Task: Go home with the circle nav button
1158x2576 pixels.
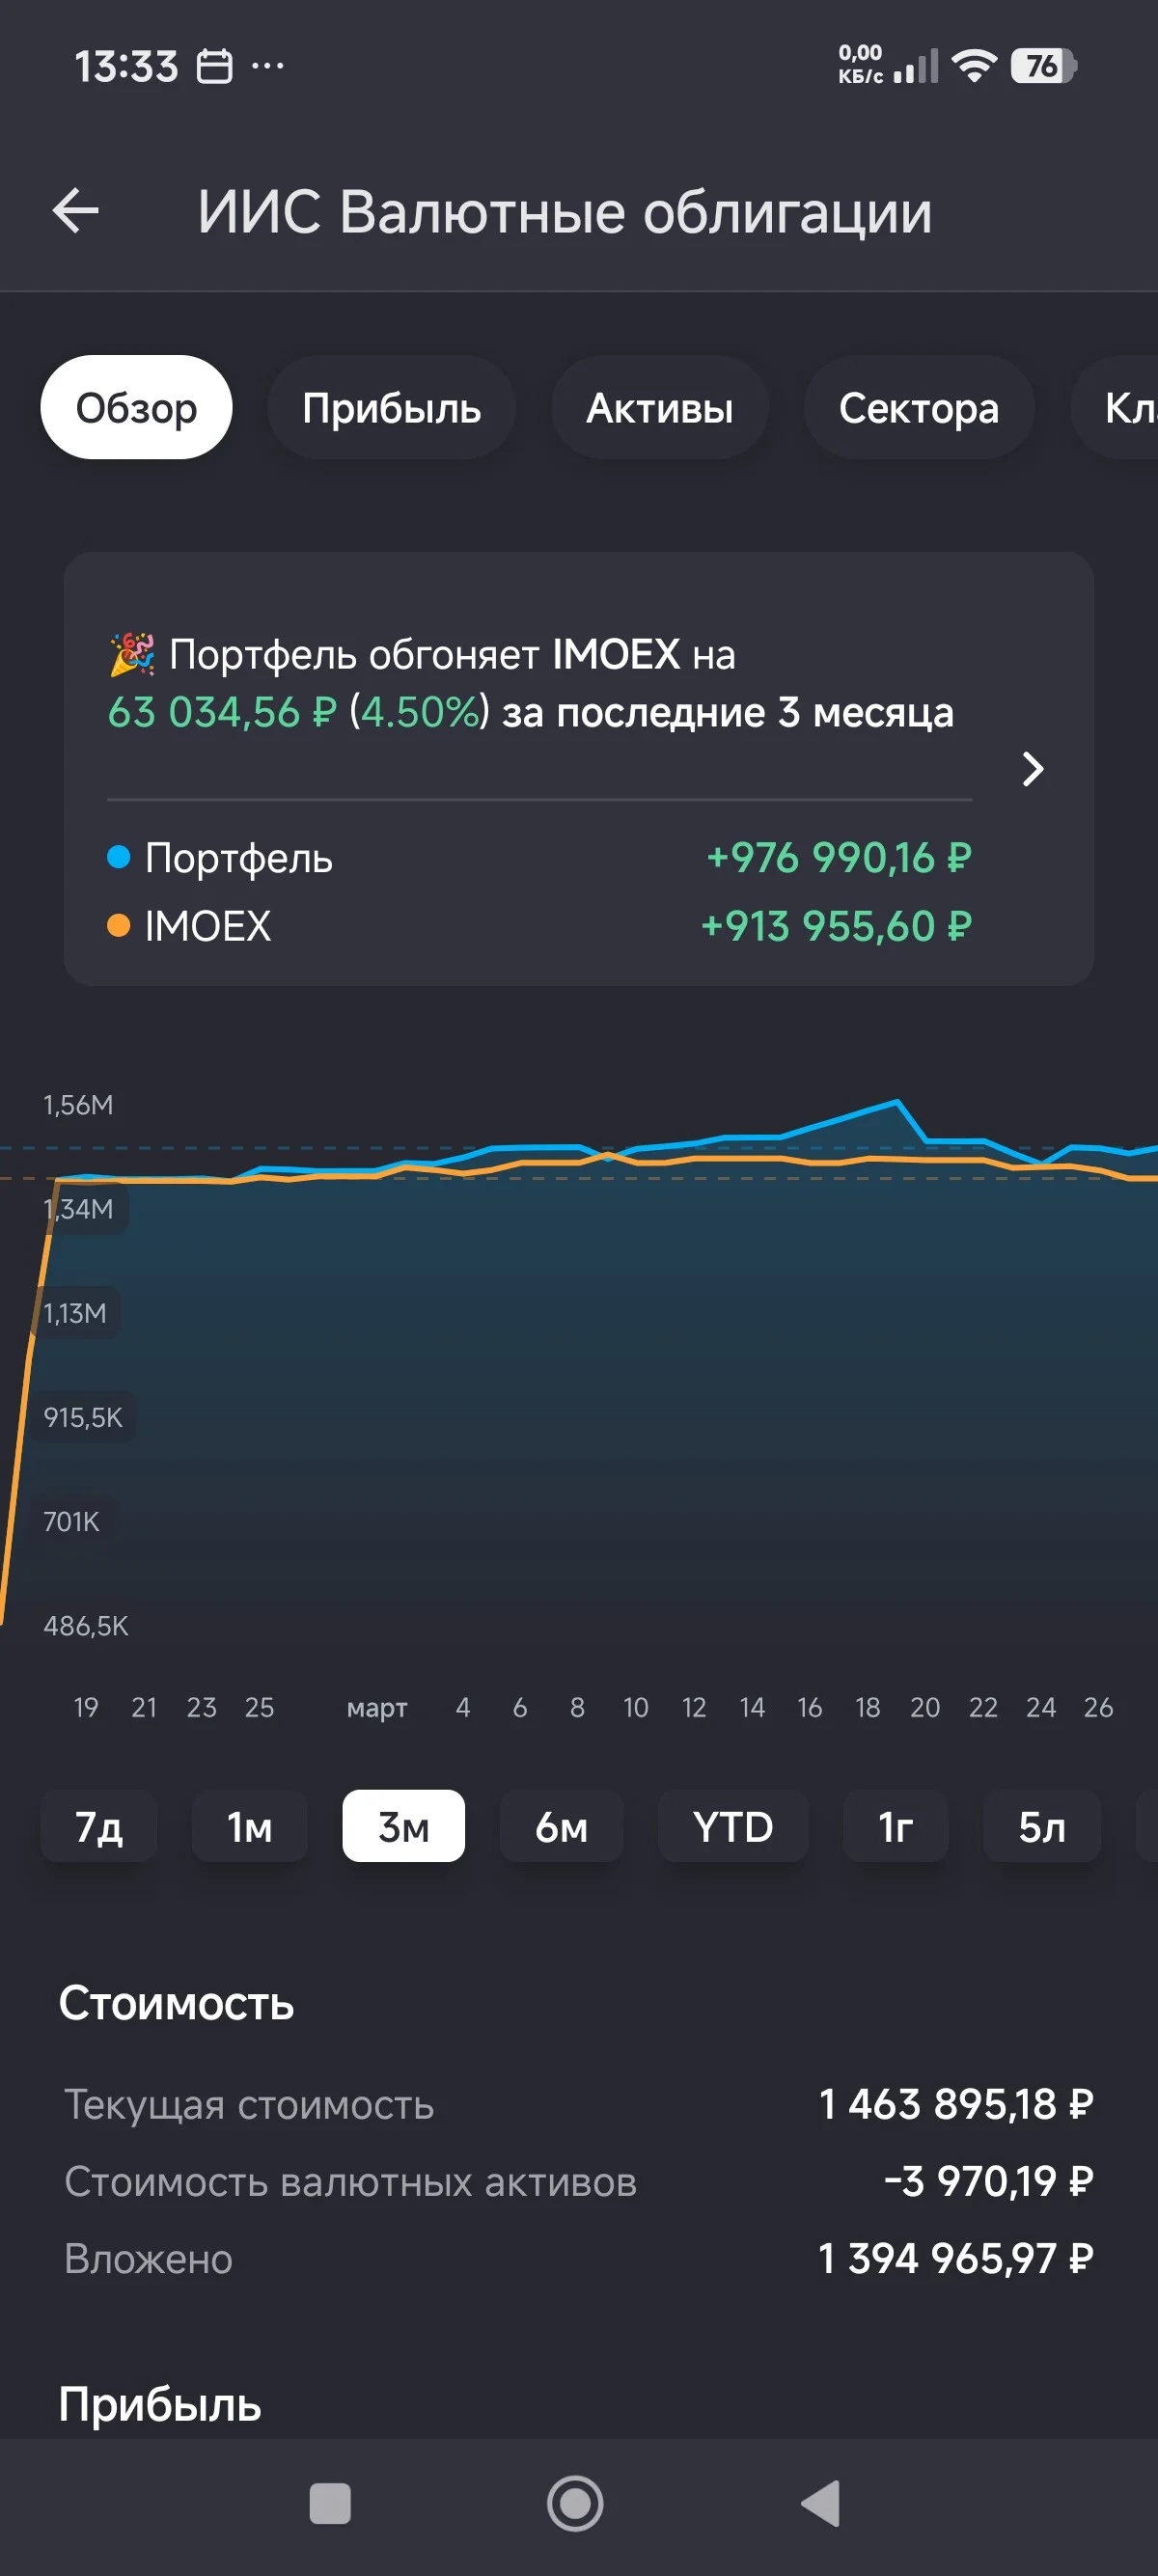Action: click(x=575, y=2504)
